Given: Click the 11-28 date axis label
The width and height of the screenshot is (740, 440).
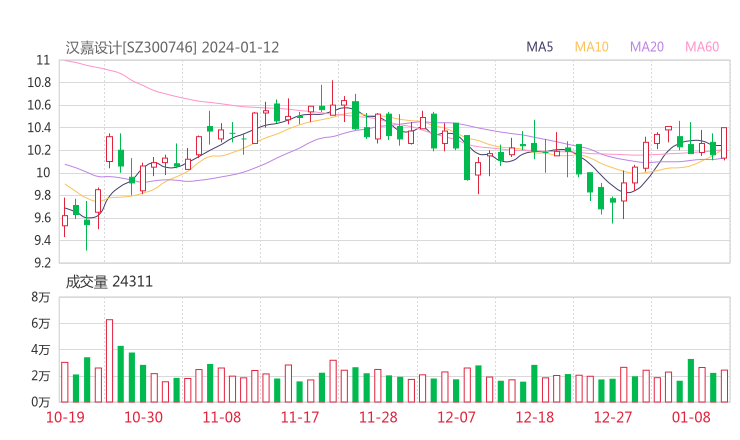Looking at the screenshot, I should (x=378, y=417).
